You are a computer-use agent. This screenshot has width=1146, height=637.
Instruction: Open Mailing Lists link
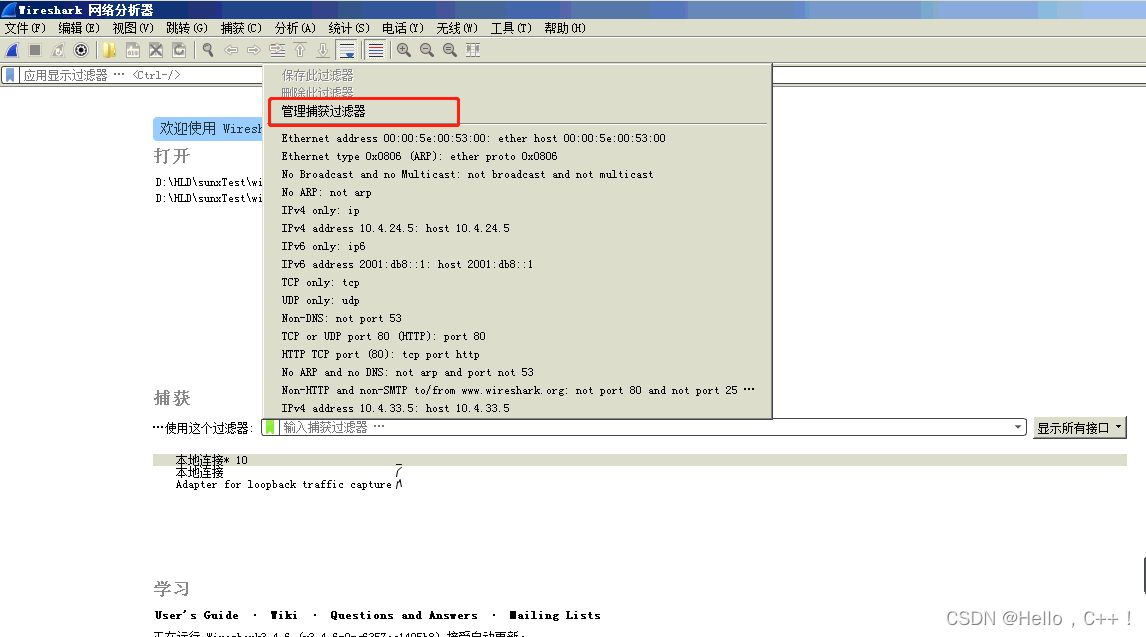(555, 616)
